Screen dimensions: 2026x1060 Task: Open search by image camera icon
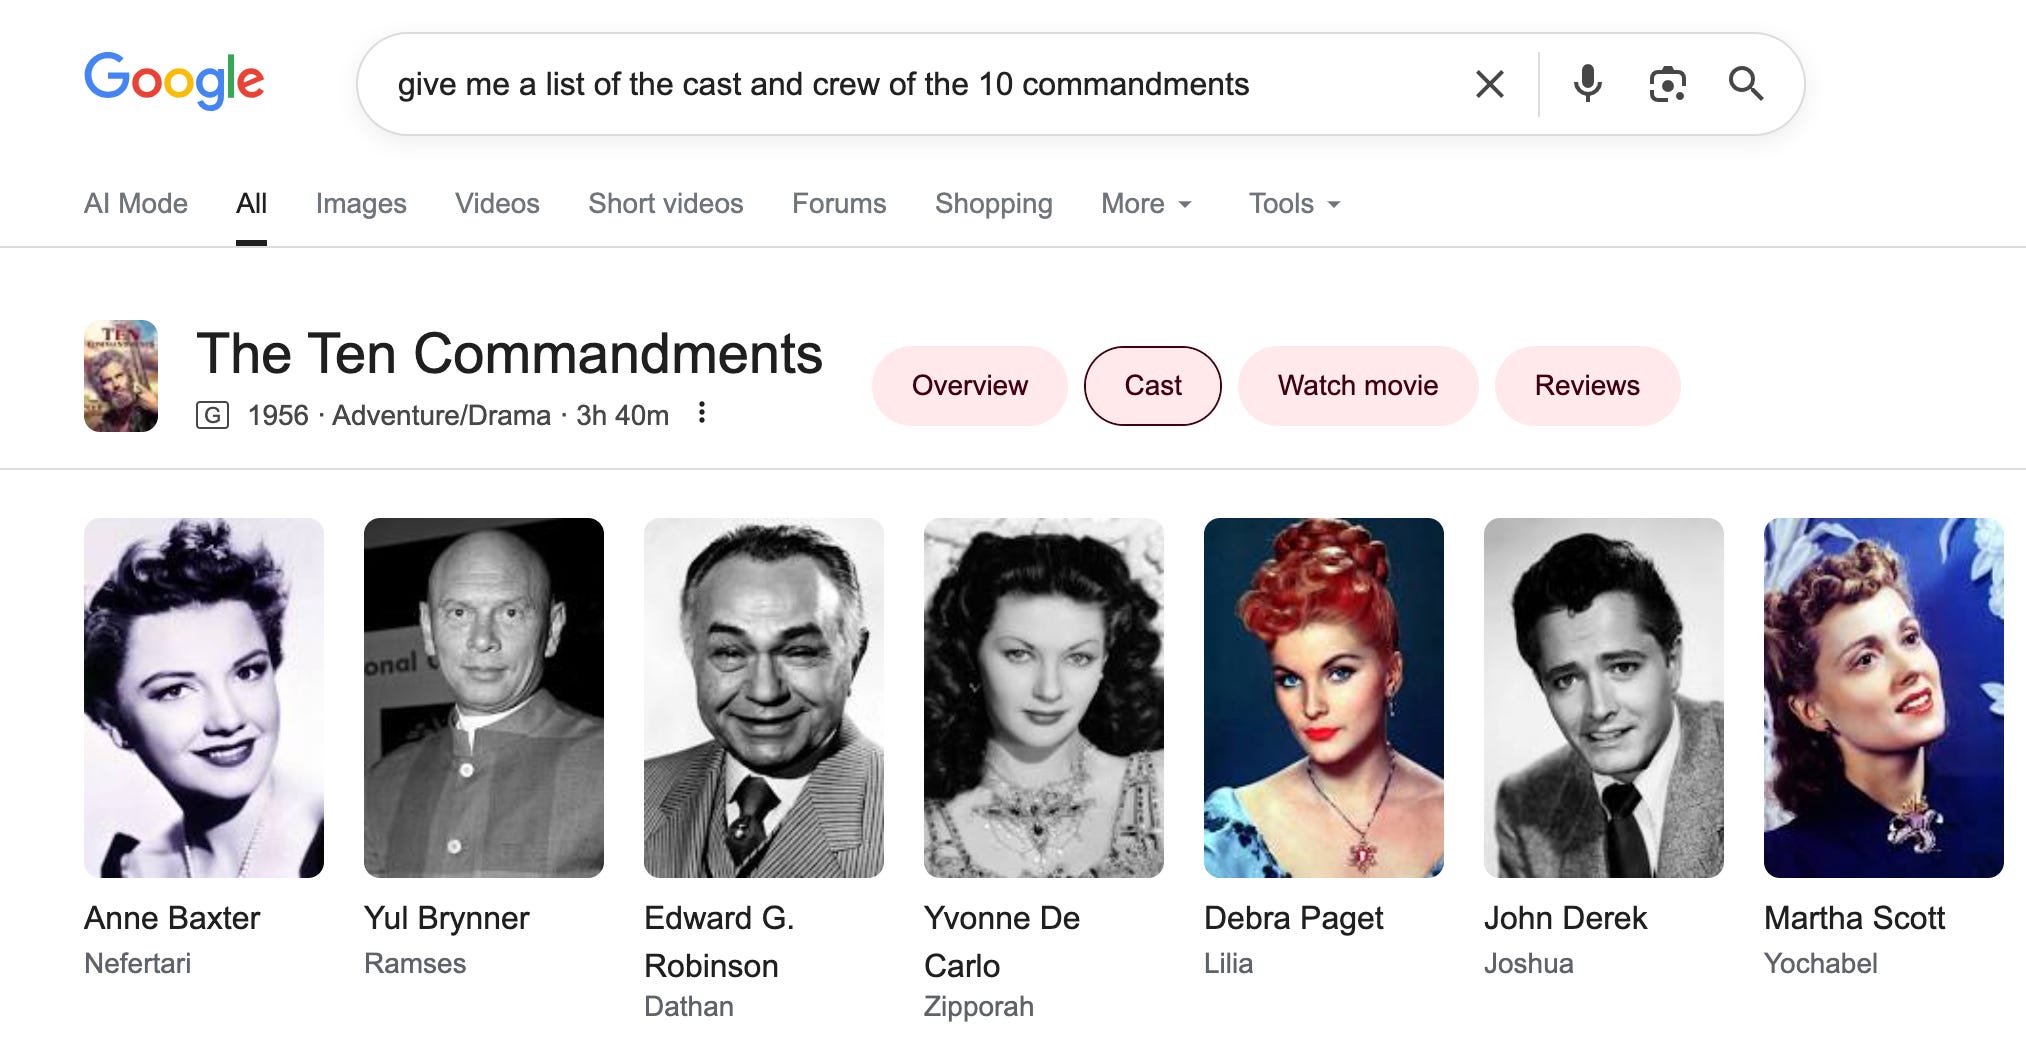(1667, 84)
